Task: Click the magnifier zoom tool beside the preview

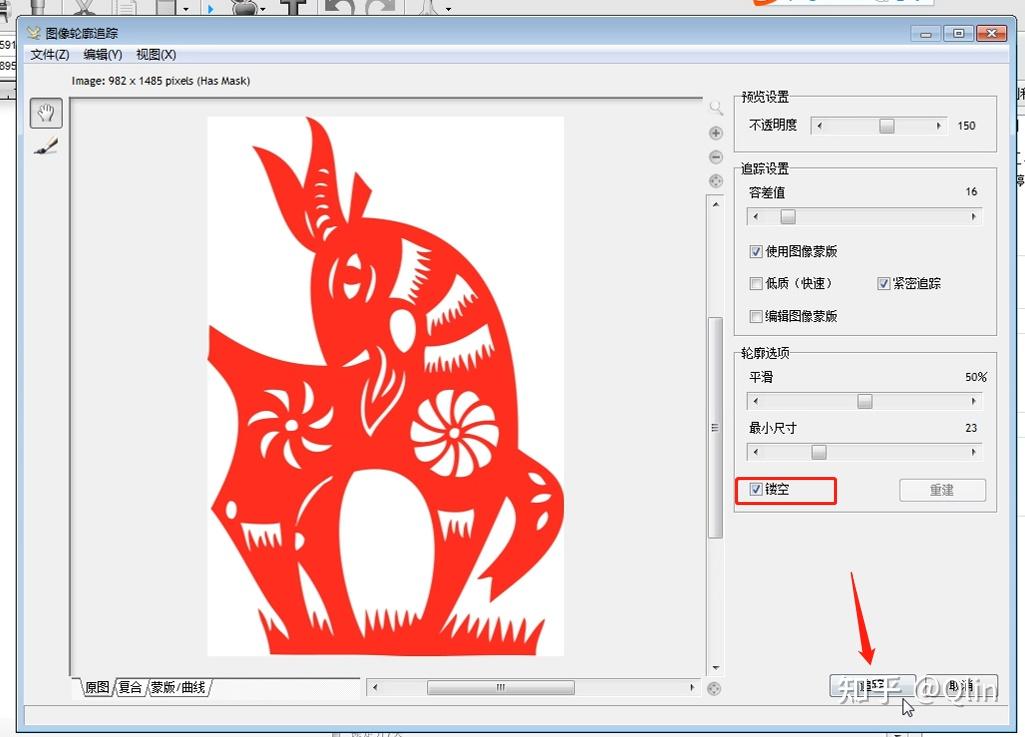Action: [x=715, y=107]
